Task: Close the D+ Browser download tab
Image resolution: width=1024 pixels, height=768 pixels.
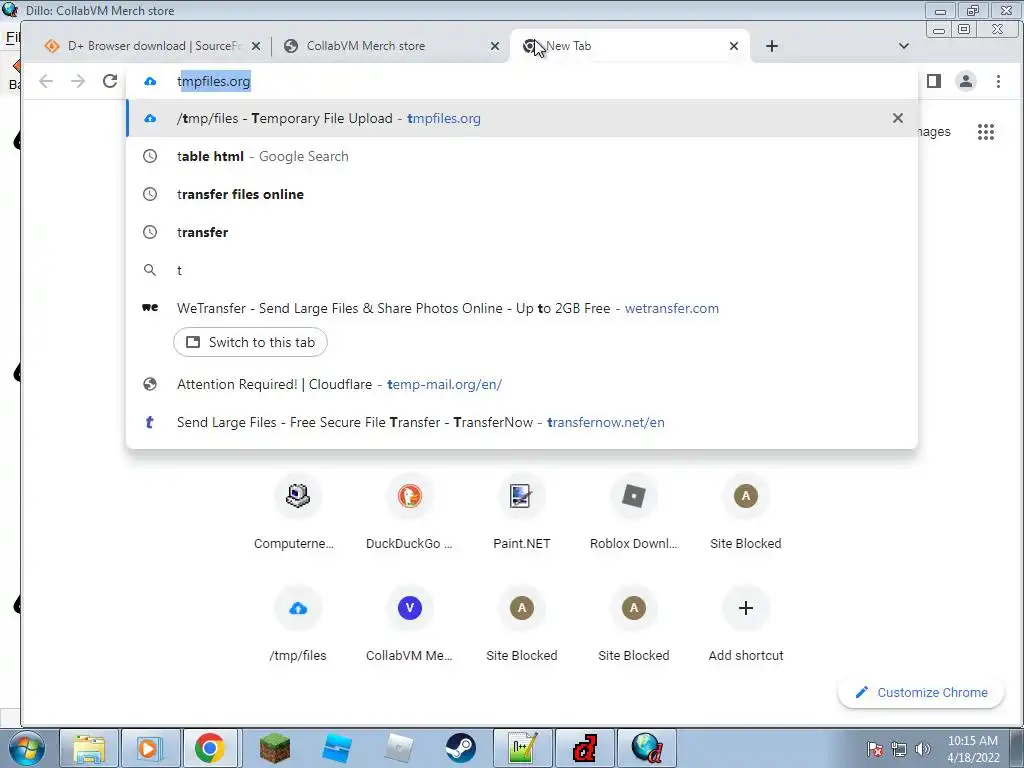Action: tap(256, 46)
